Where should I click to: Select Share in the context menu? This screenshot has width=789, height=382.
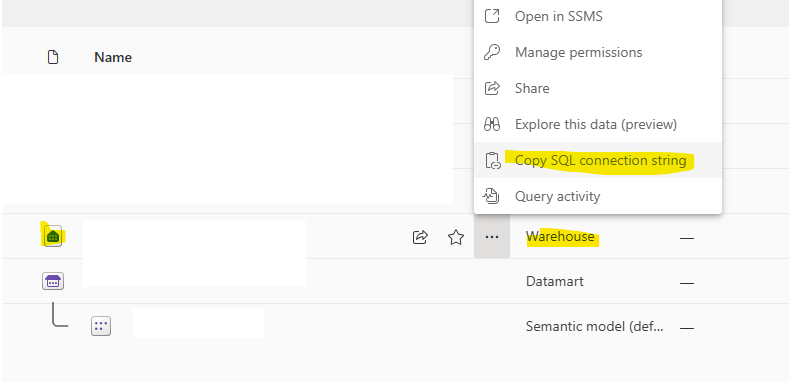coord(598,89)
